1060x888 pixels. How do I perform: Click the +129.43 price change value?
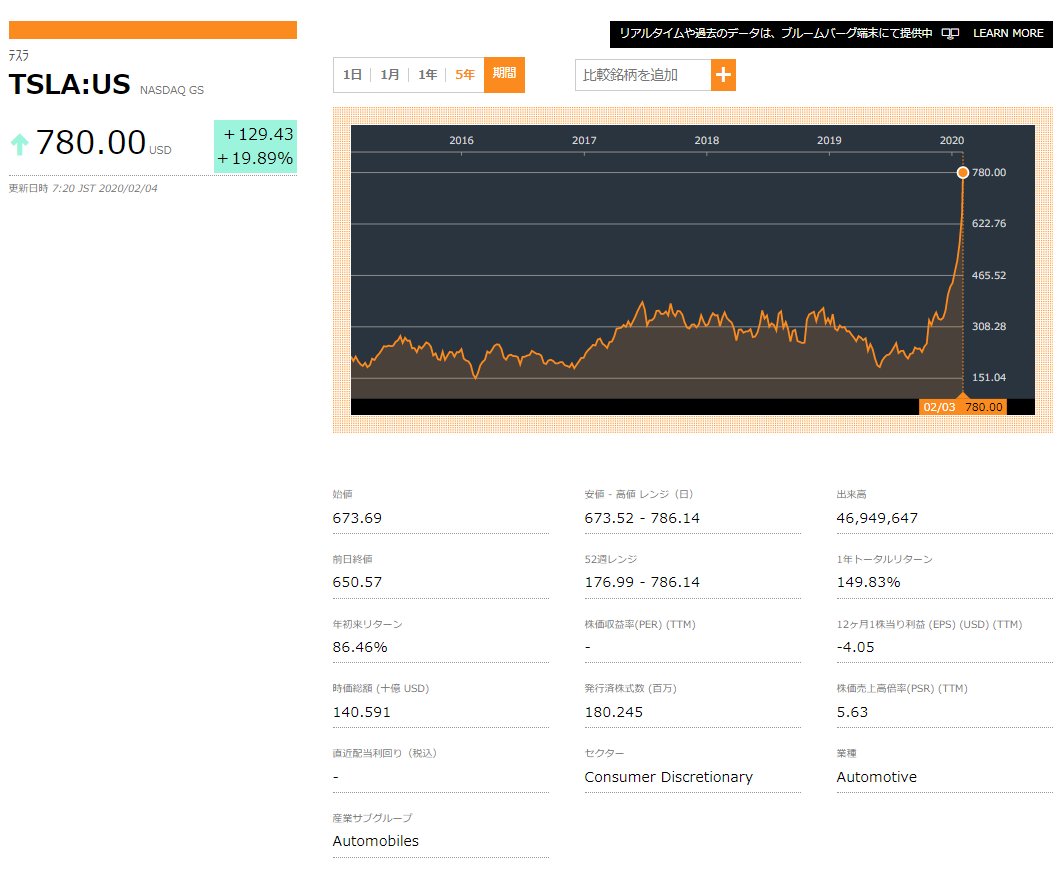pos(258,134)
